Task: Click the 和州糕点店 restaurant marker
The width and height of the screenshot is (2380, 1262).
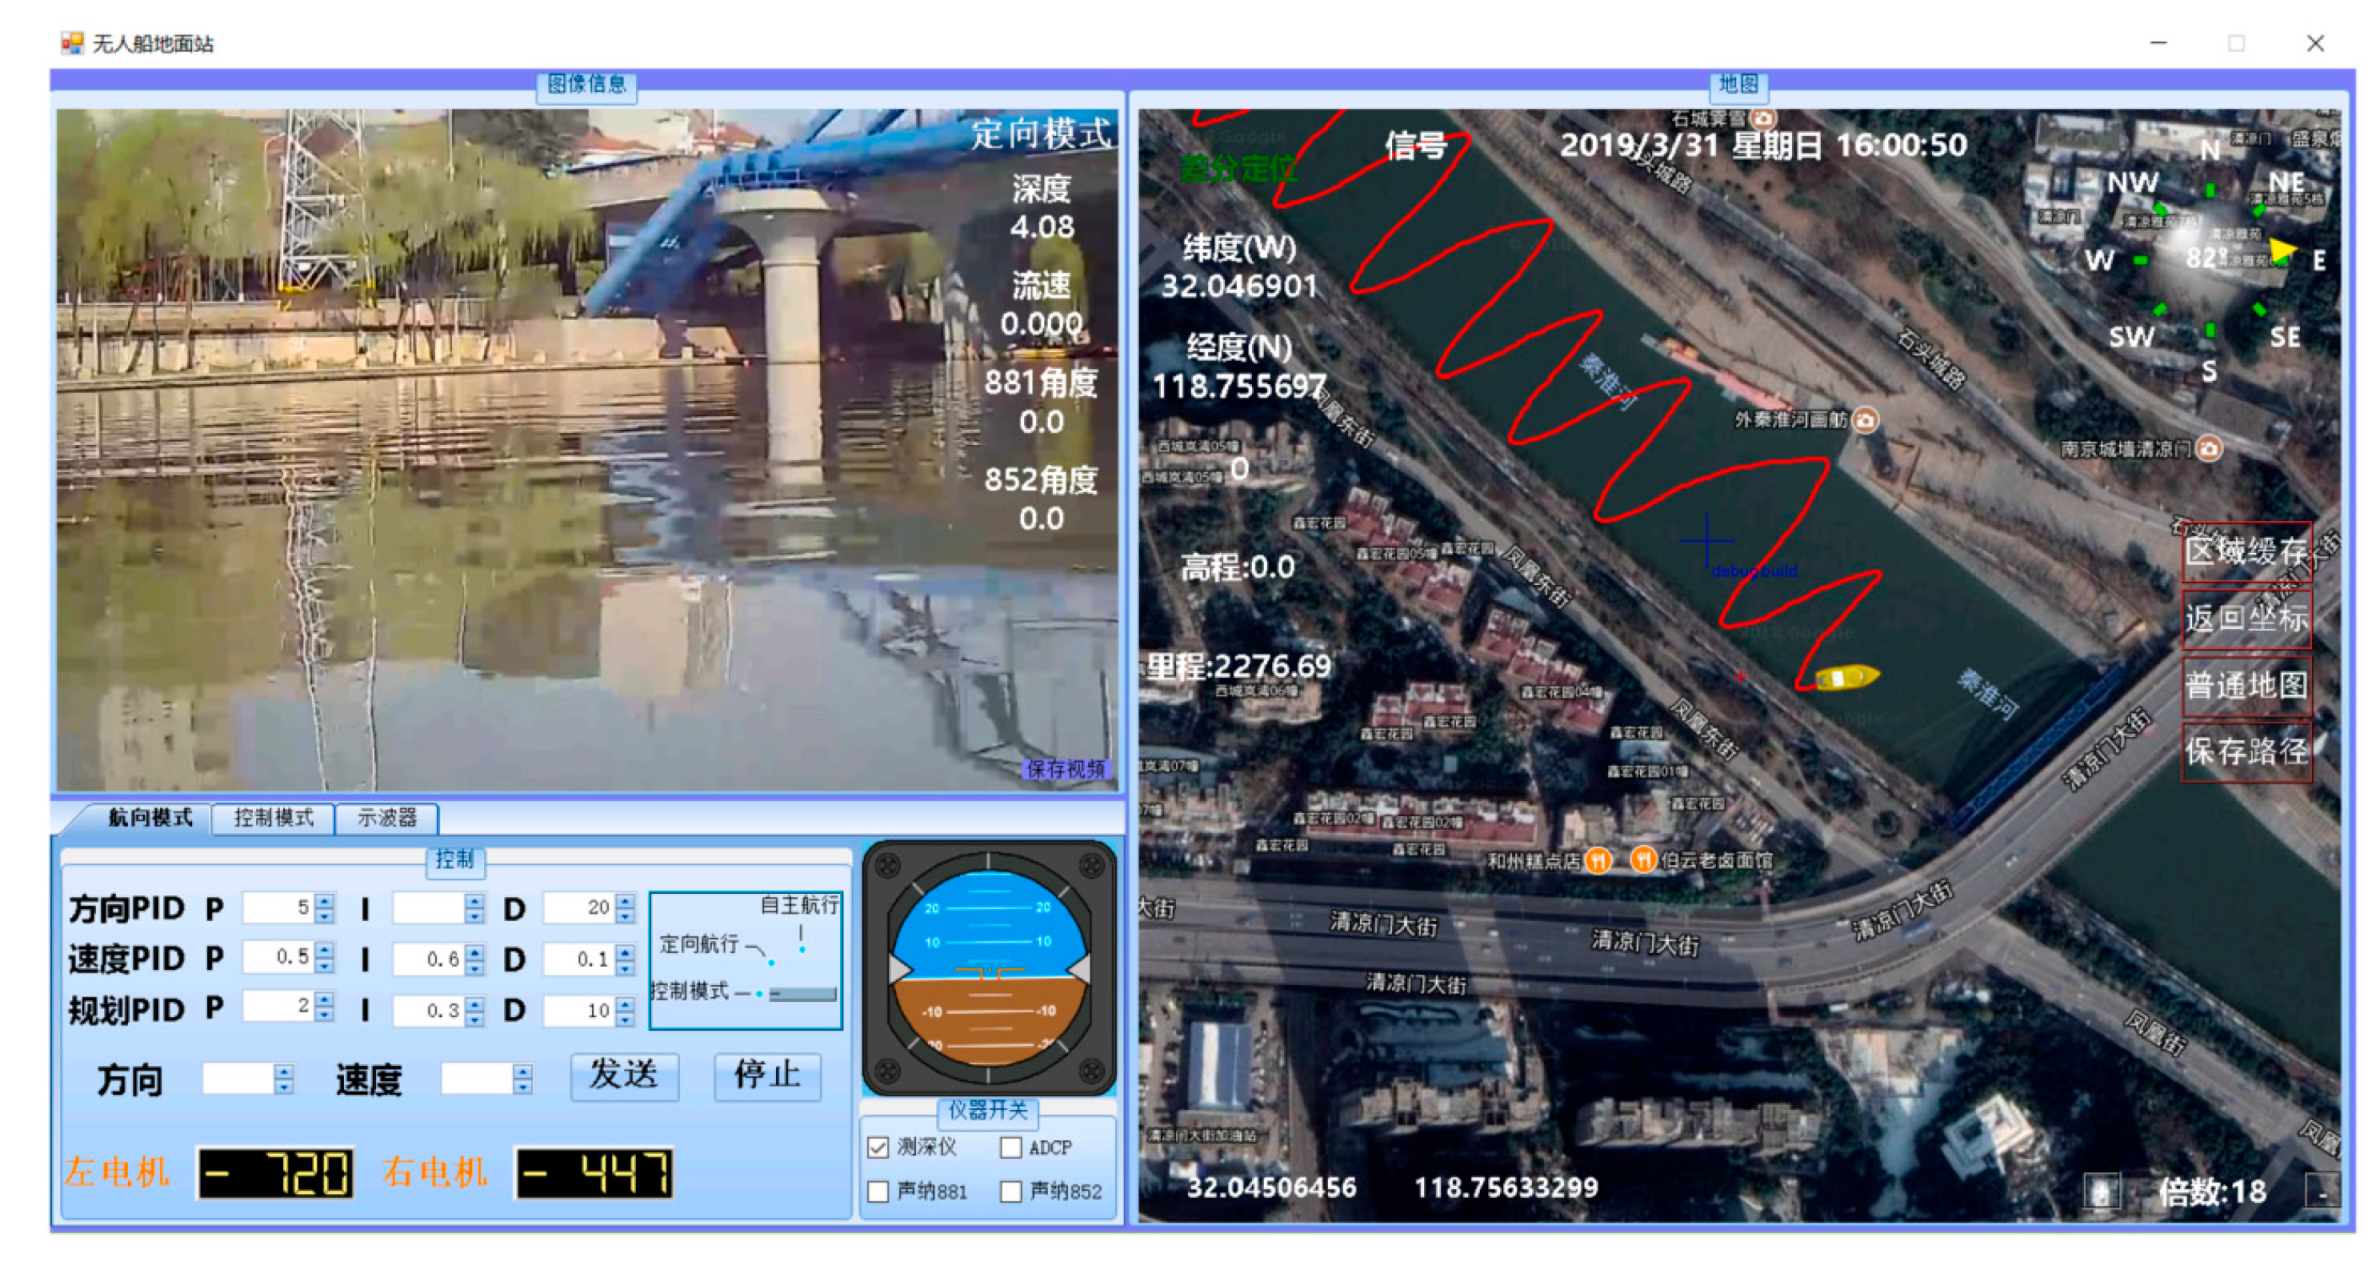Action: 1598,860
